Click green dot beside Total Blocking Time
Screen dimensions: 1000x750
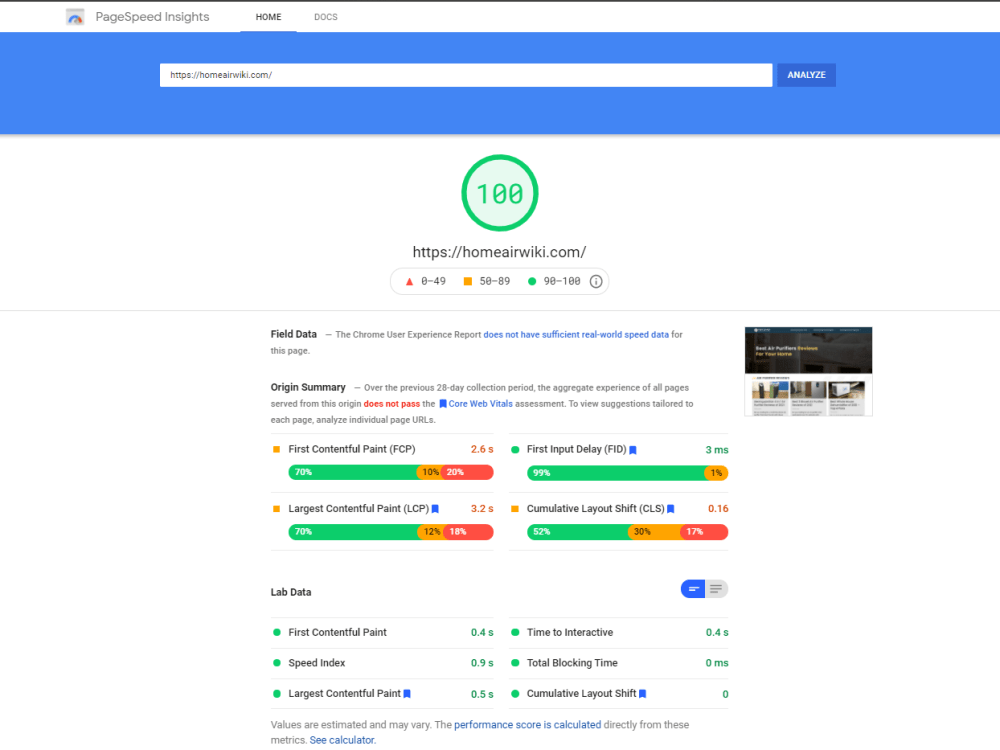tap(515, 663)
